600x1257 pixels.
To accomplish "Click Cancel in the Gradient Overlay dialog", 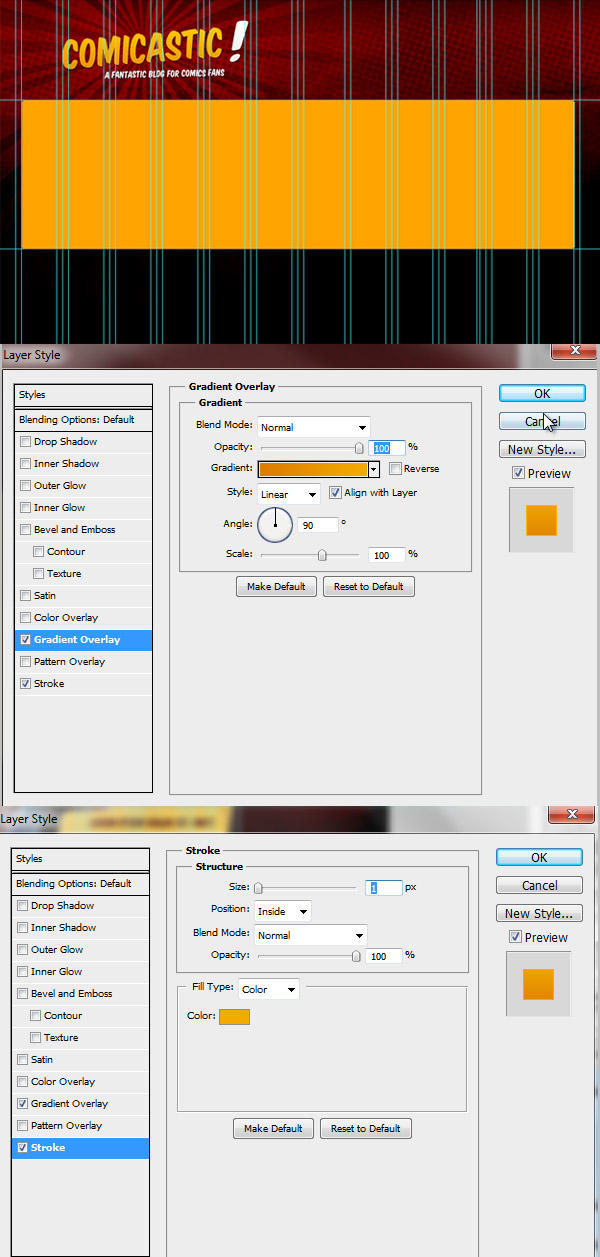I will click(542, 421).
